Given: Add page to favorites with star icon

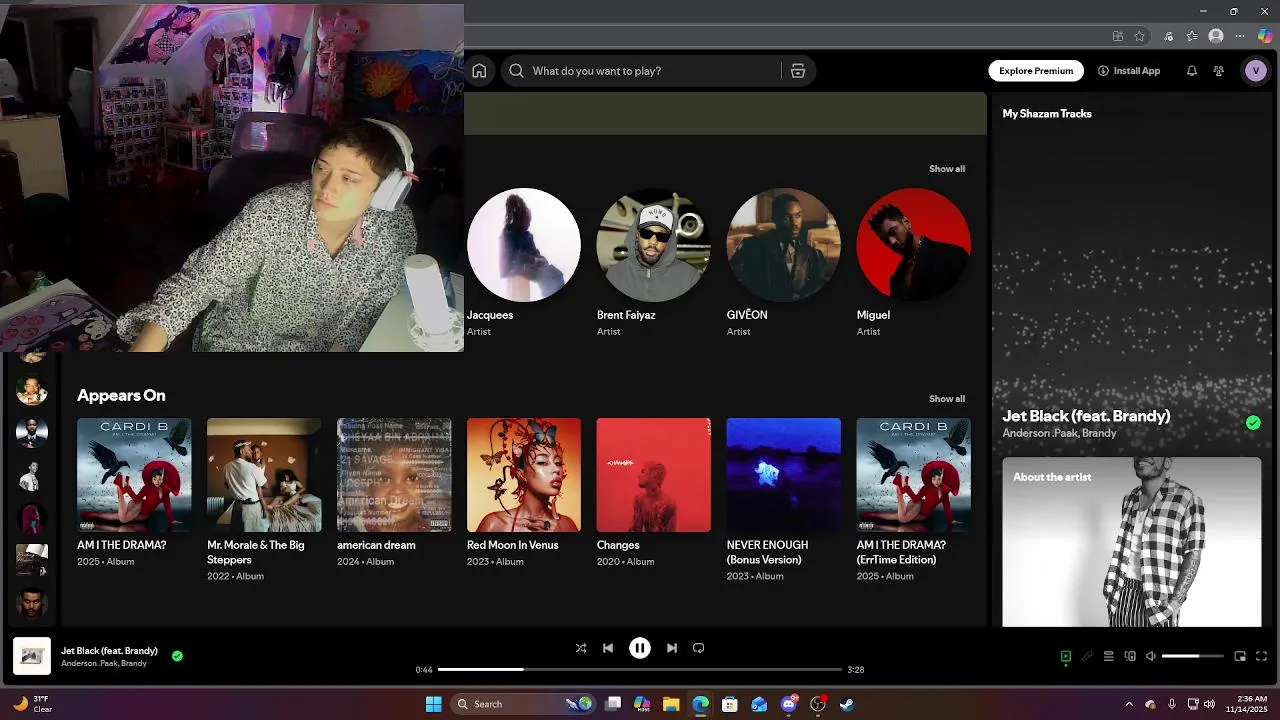Looking at the screenshot, I should click(x=1139, y=36).
